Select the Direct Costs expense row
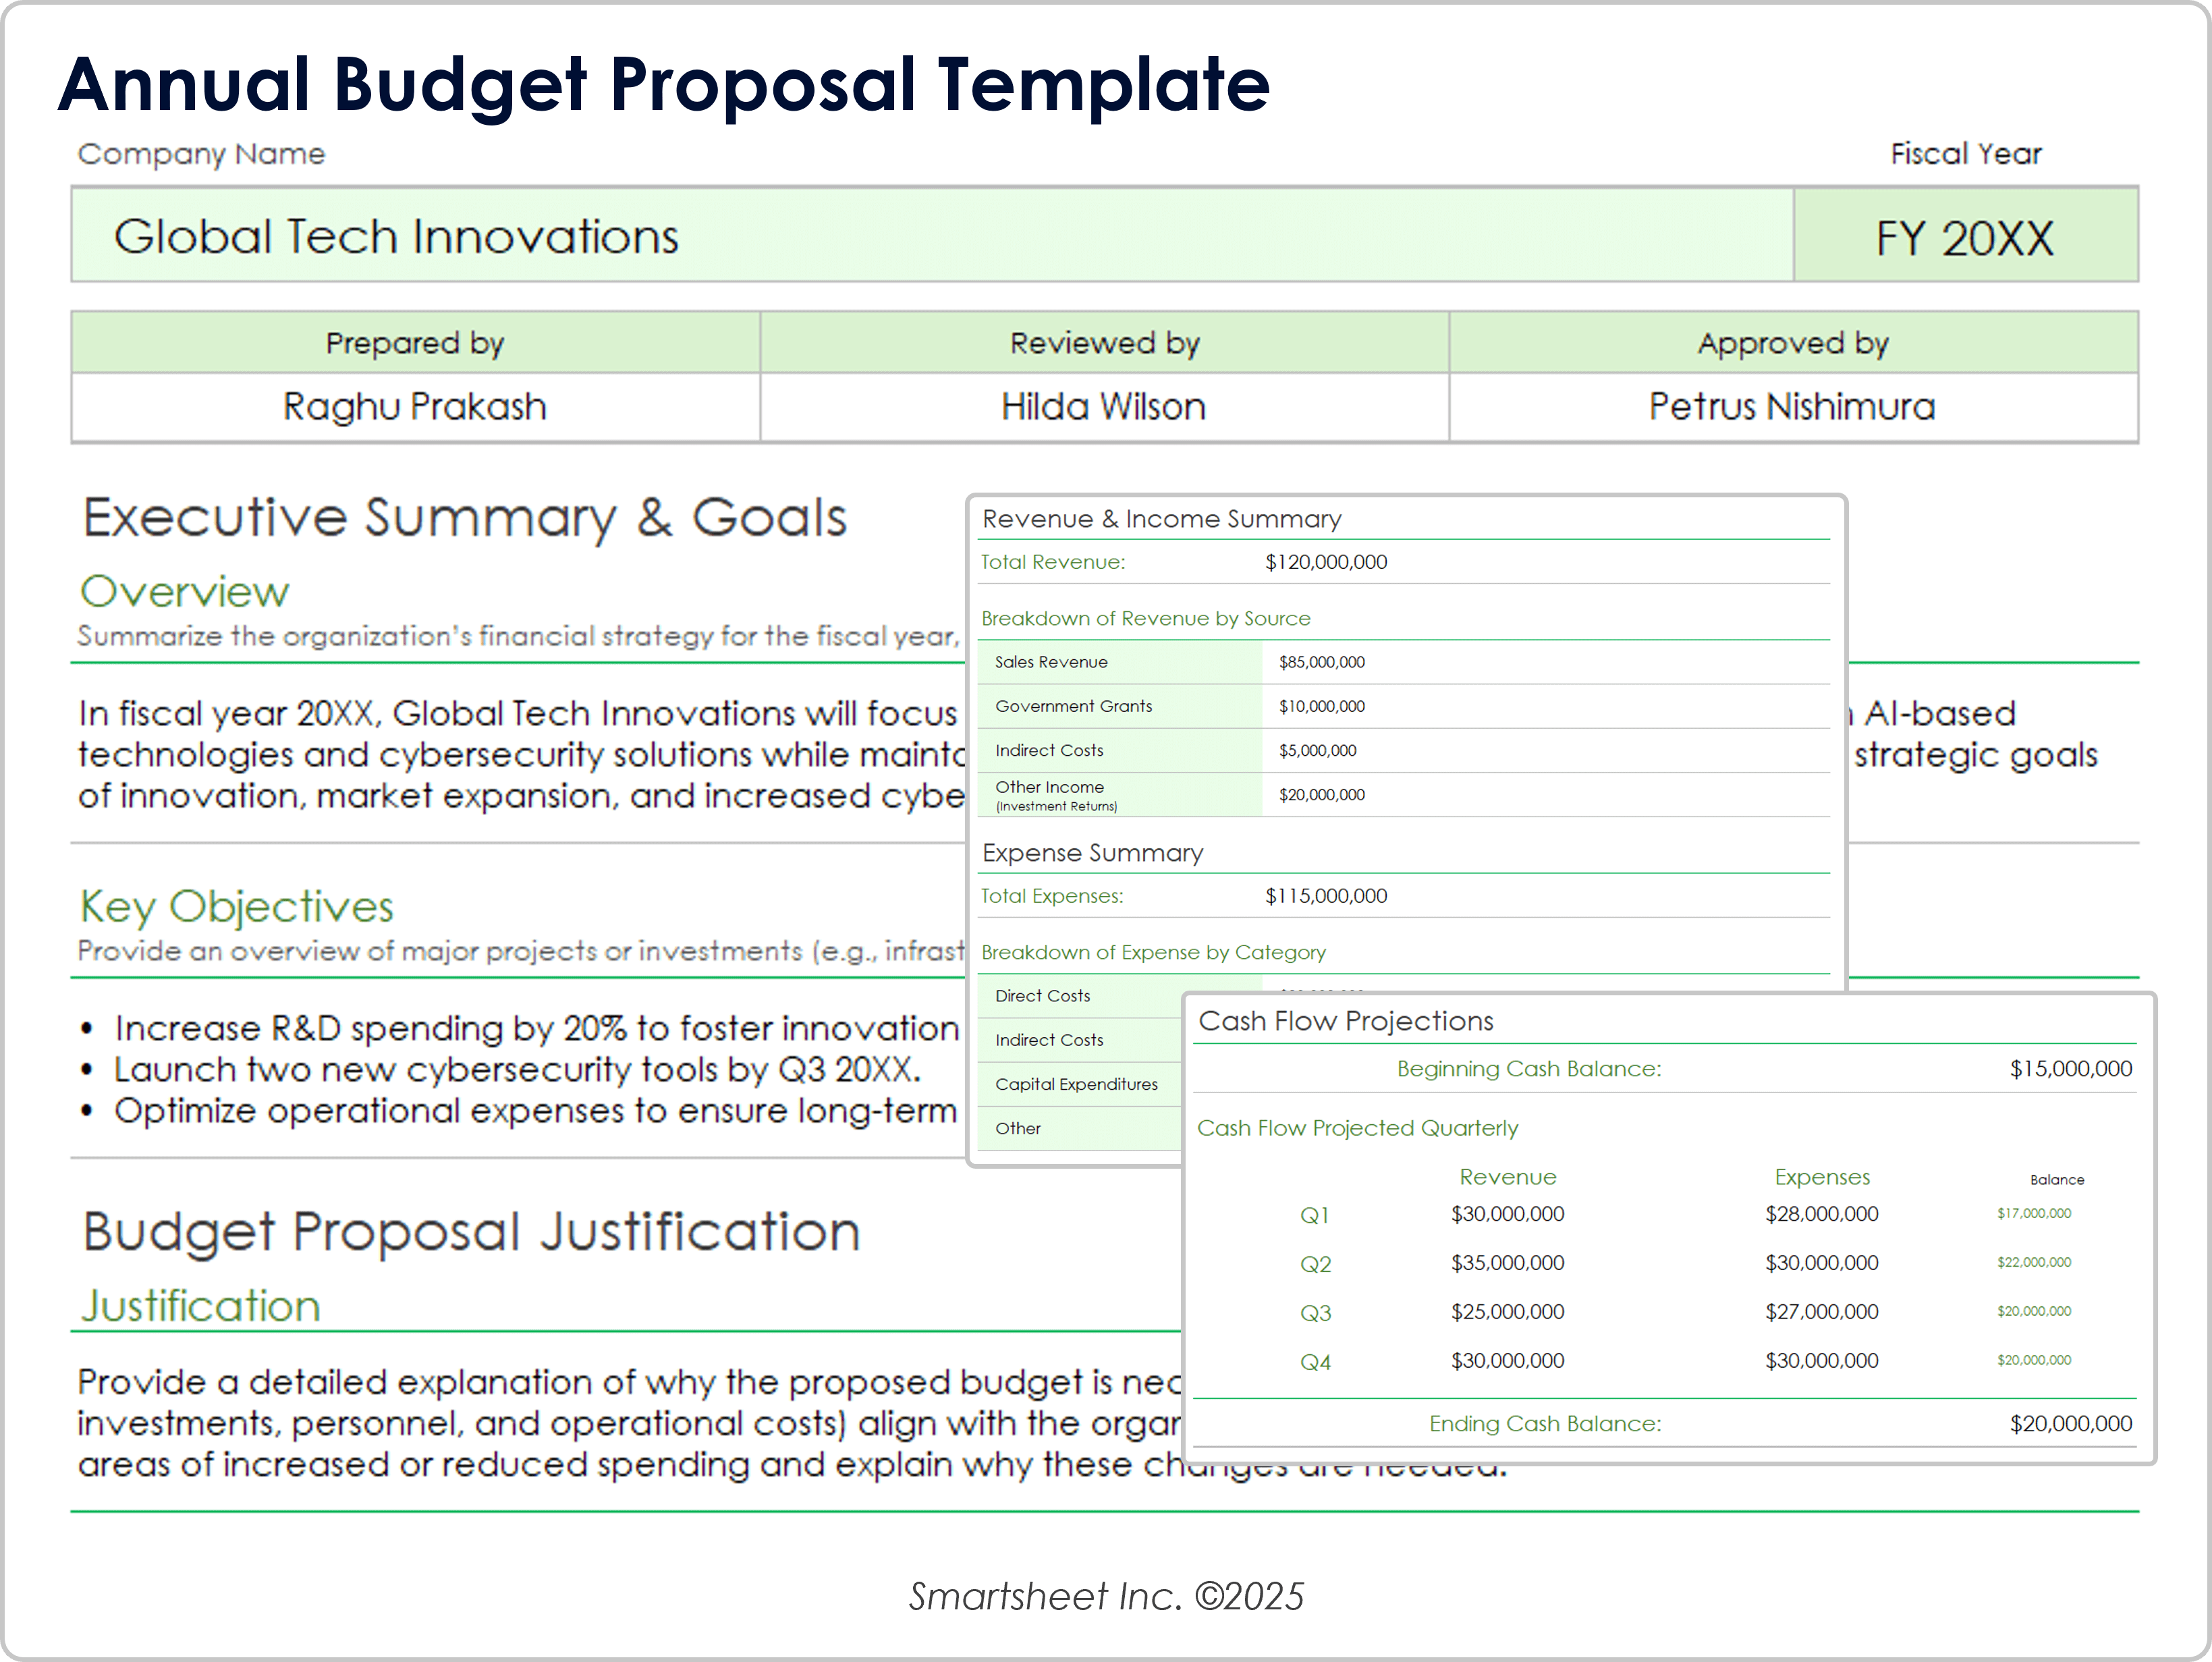 coord(1080,996)
